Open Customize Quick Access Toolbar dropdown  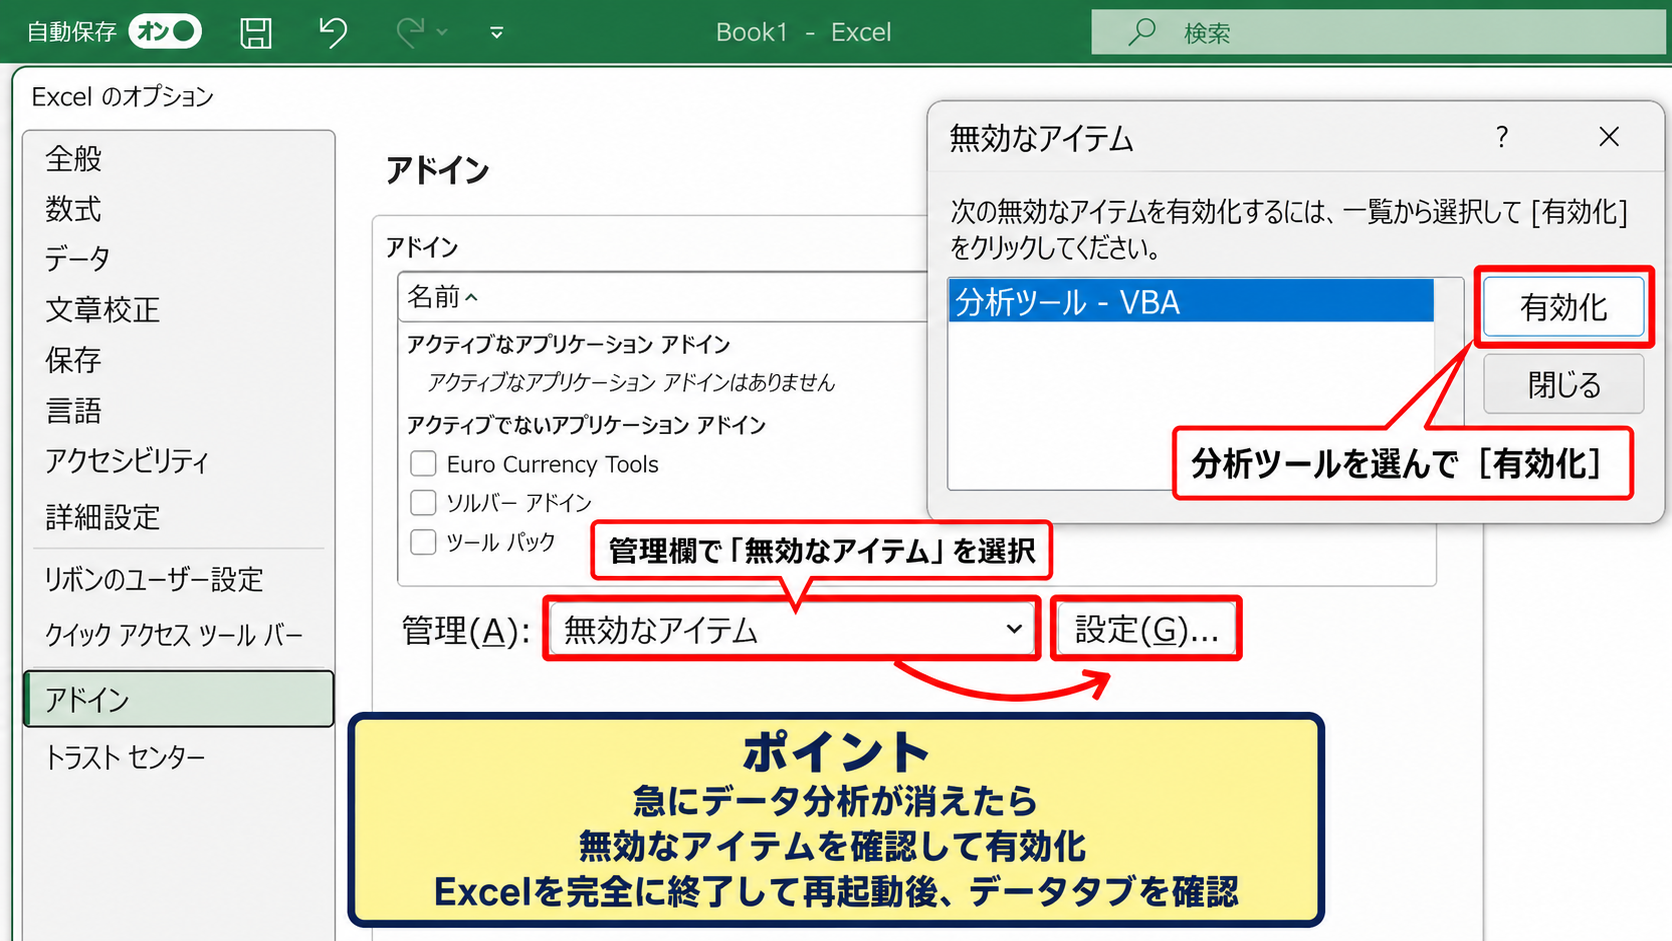point(497,33)
